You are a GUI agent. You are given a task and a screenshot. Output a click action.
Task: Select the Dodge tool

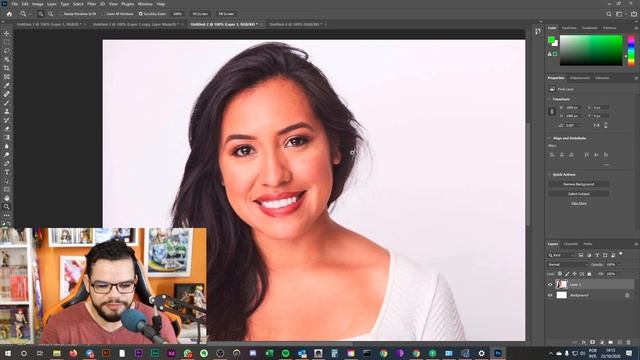point(7,155)
